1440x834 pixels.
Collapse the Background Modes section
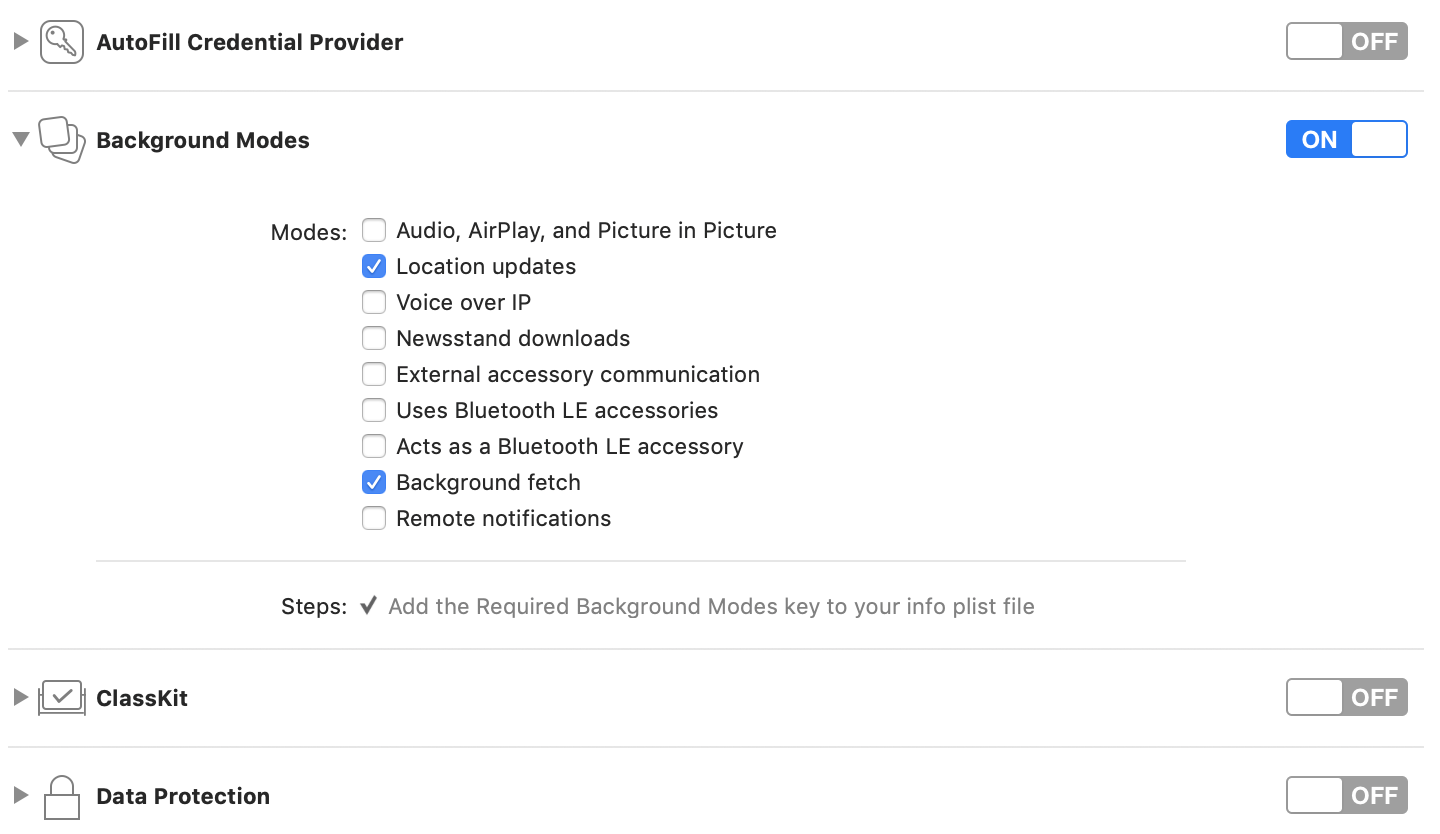(20, 140)
